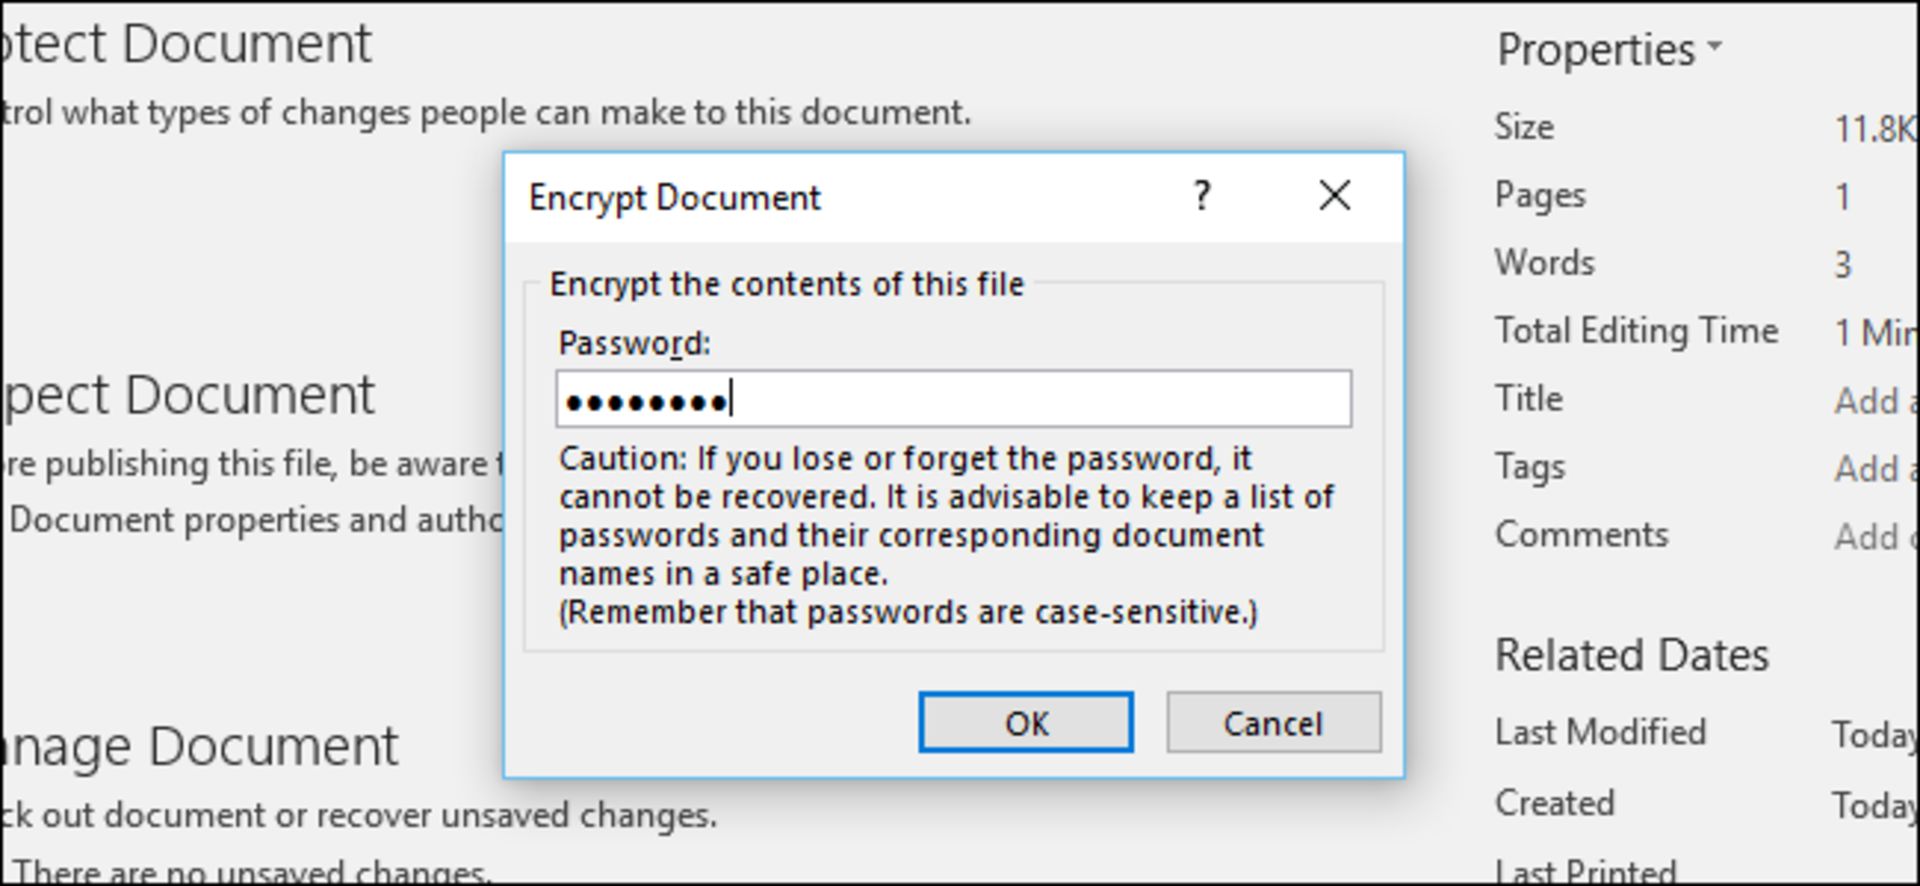Click the Size property label

(x=1524, y=127)
